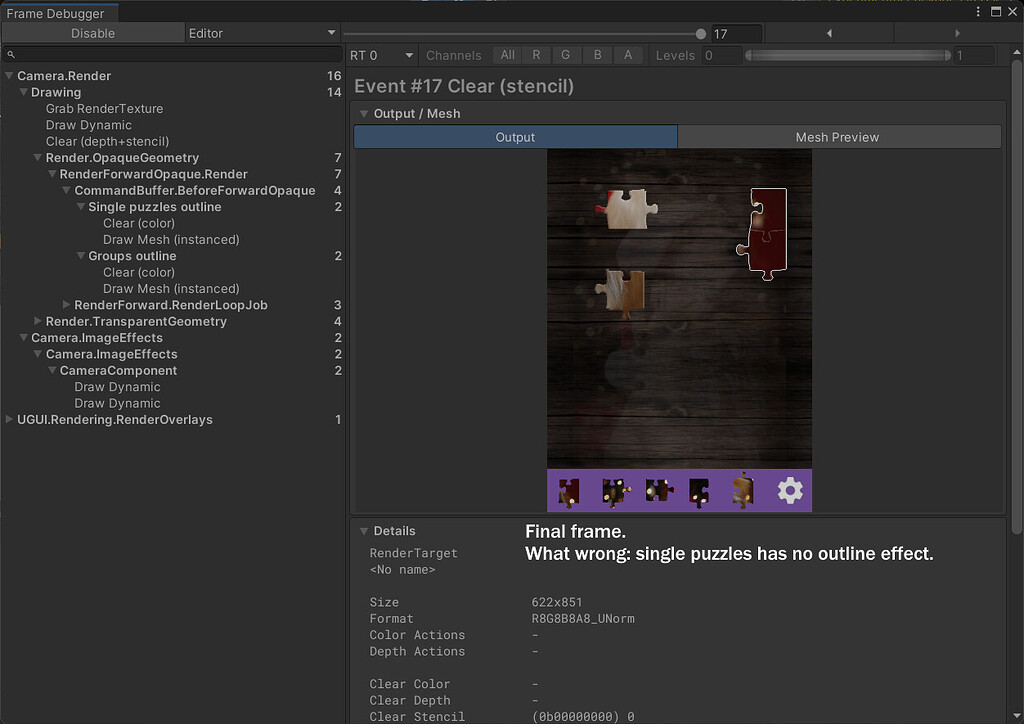Show only the alpha channel
This screenshot has width=1024, height=724.
(x=628, y=55)
